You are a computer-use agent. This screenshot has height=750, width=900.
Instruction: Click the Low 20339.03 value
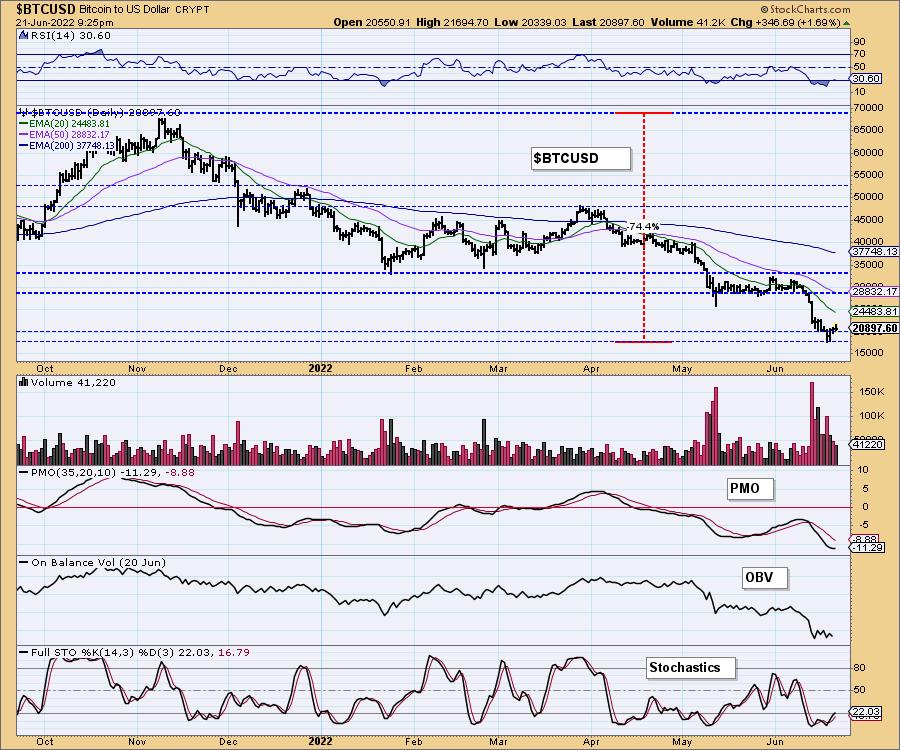530,22
